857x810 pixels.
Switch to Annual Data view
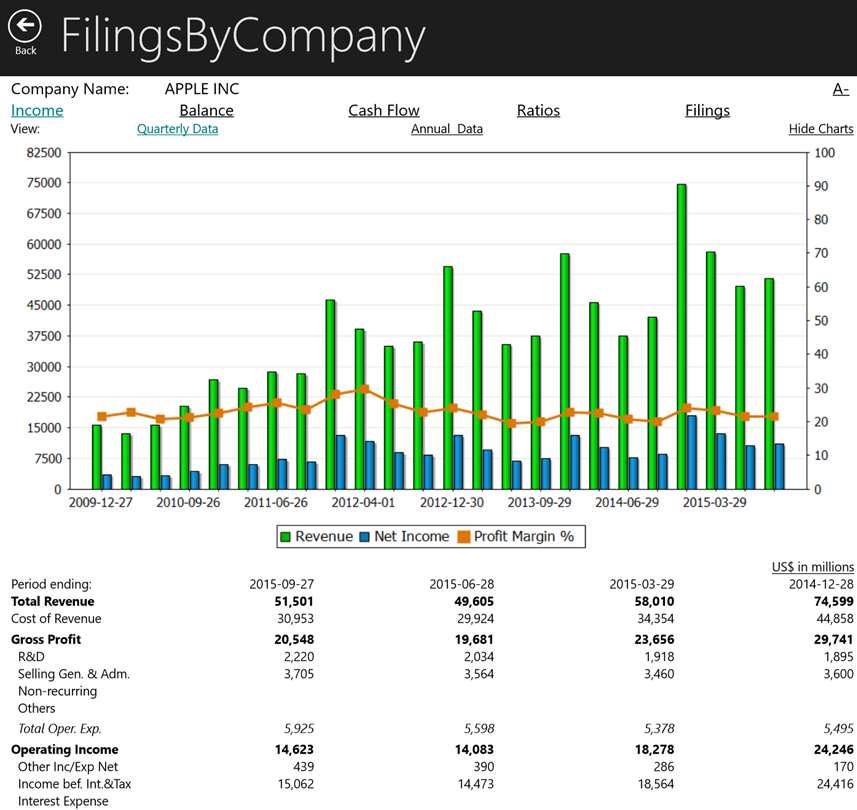click(447, 129)
